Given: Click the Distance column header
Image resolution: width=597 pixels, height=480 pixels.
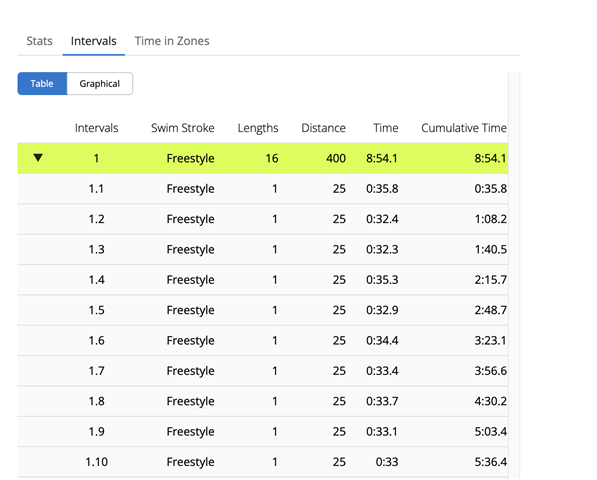Looking at the screenshot, I should click(x=323, y=128).
